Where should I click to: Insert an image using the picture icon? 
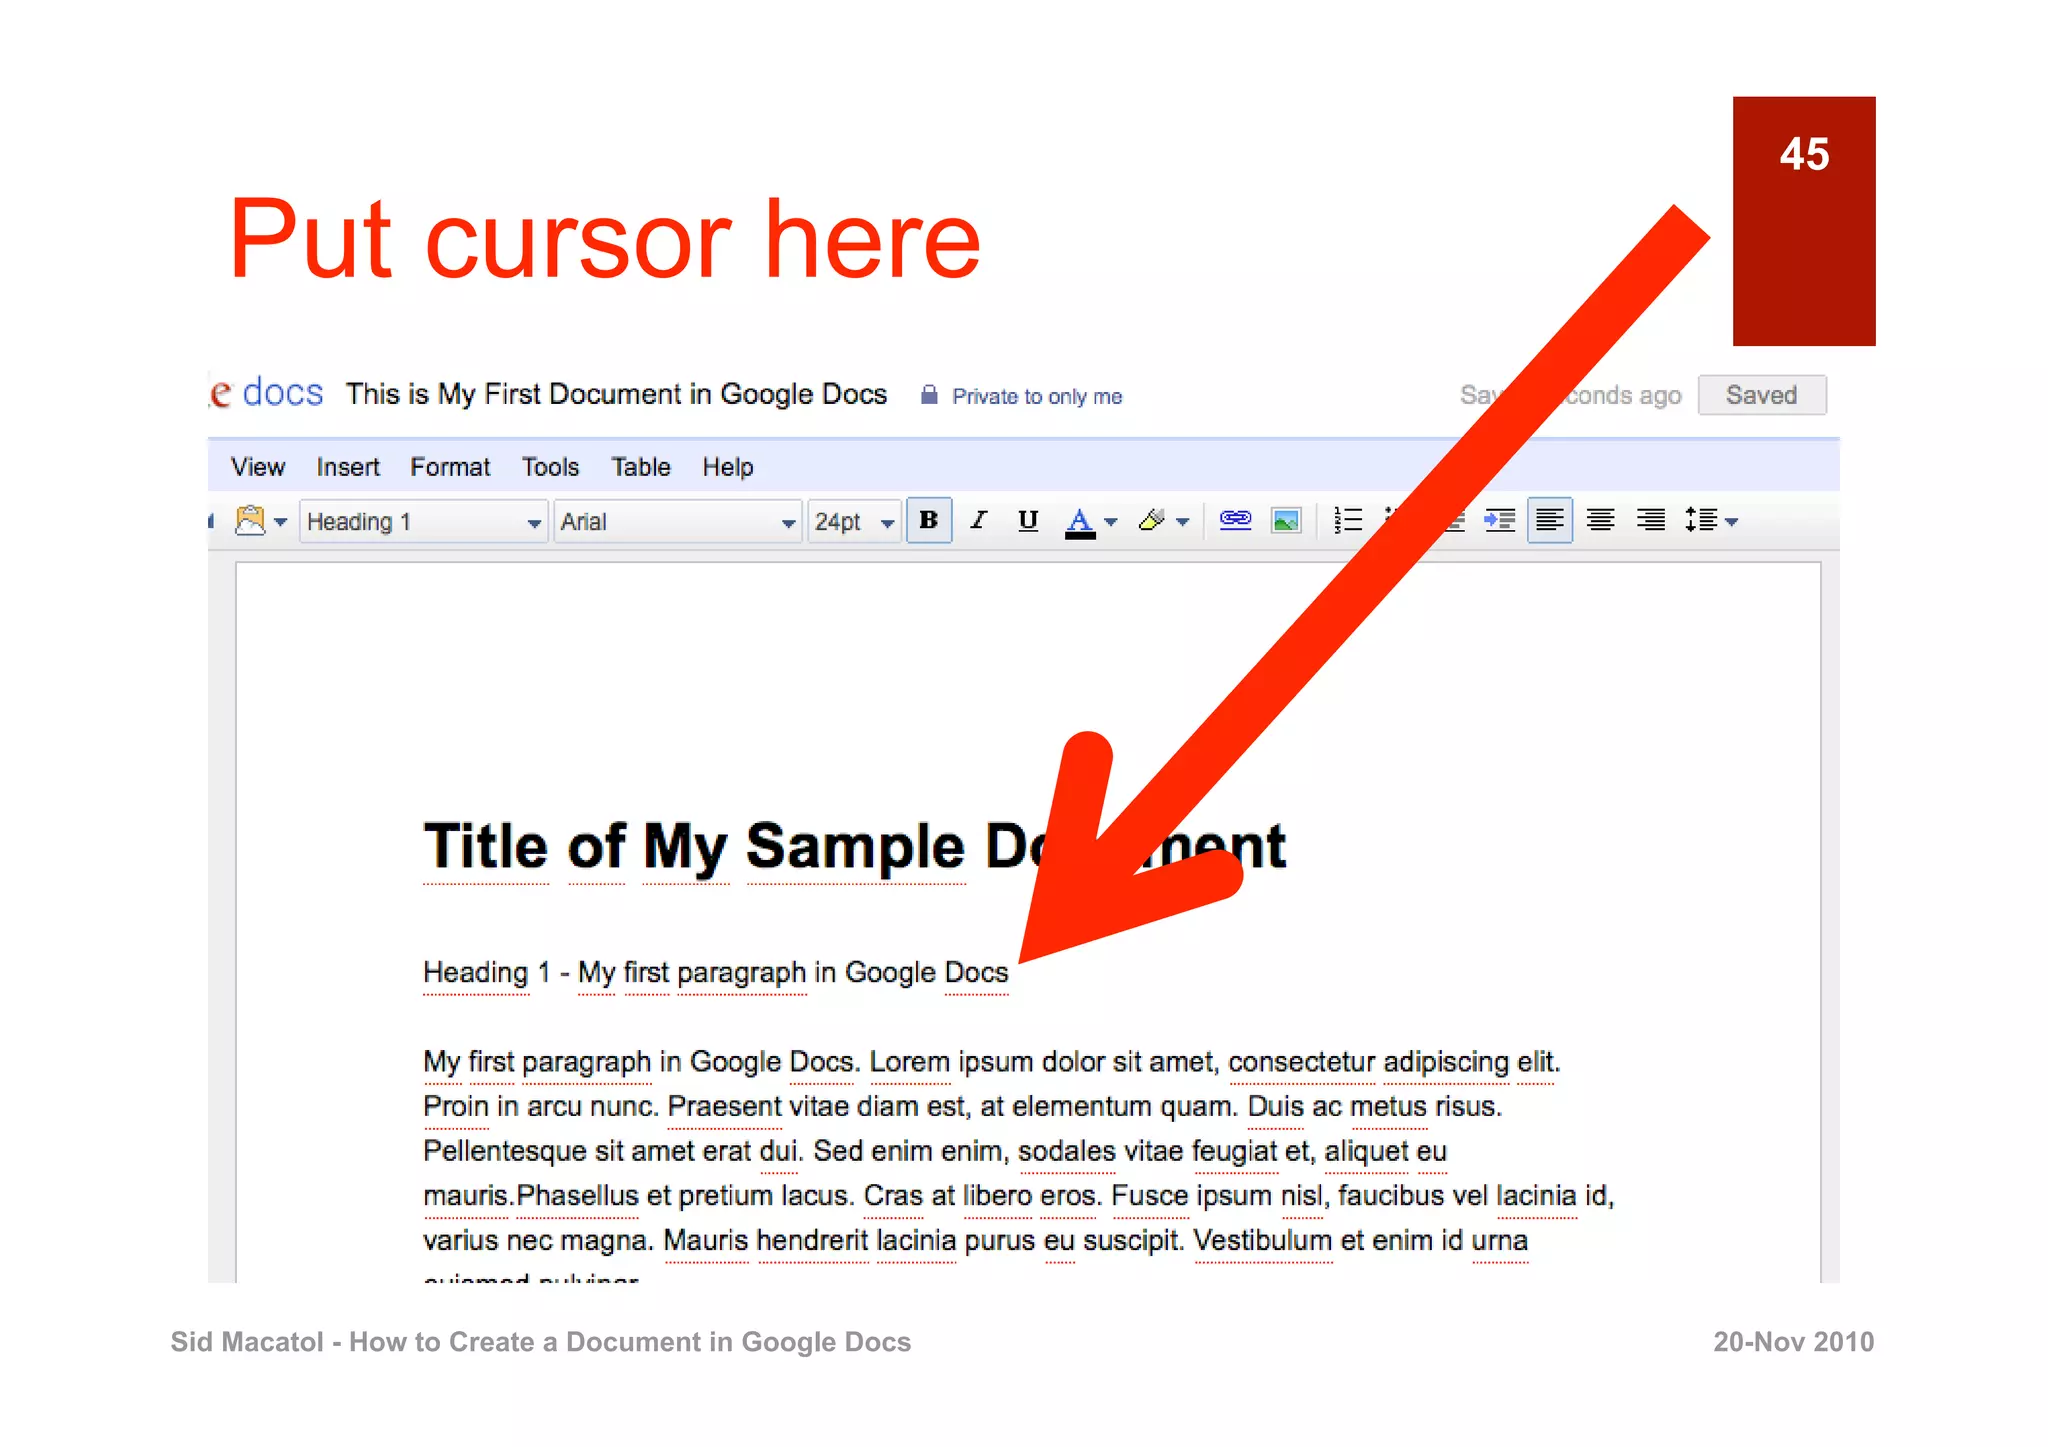pyautogui.click(x=1285, y=521)
